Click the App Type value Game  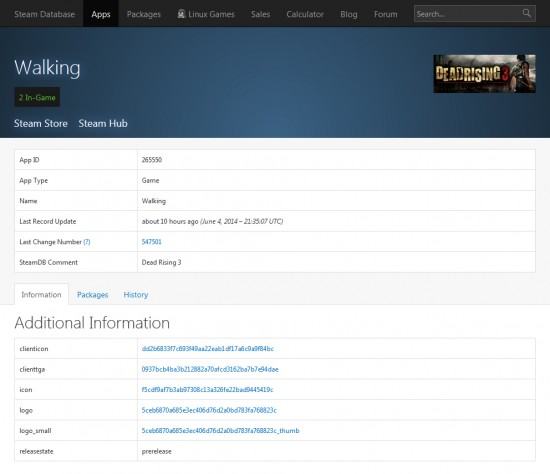coord(150,180)
